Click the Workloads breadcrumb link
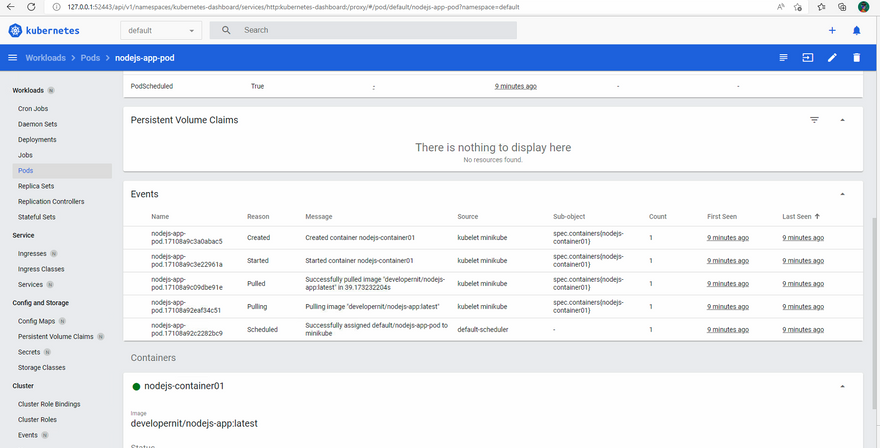The width and height of the screenshot is (880, 448). point(46,58)
